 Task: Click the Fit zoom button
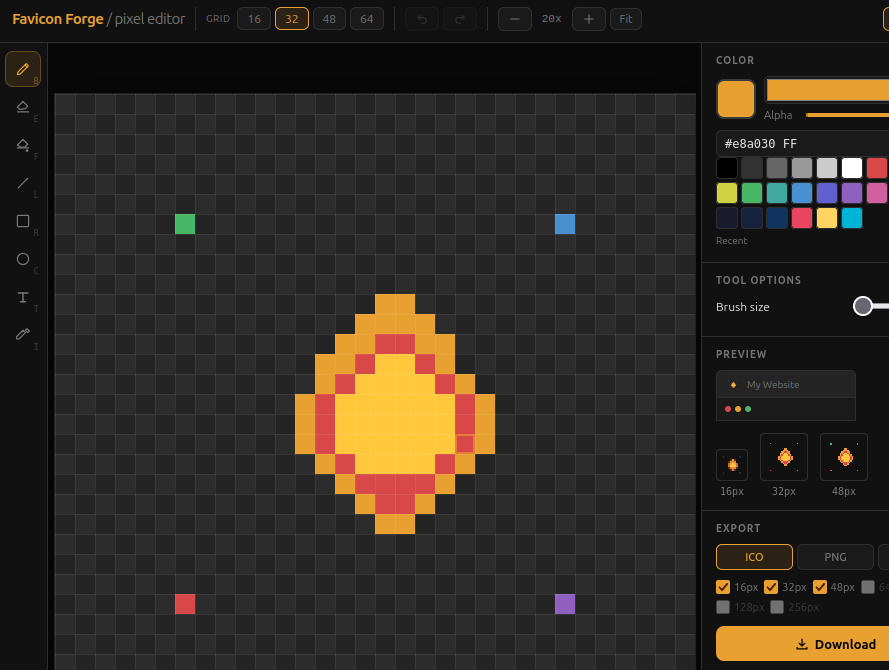click(626, 19)
